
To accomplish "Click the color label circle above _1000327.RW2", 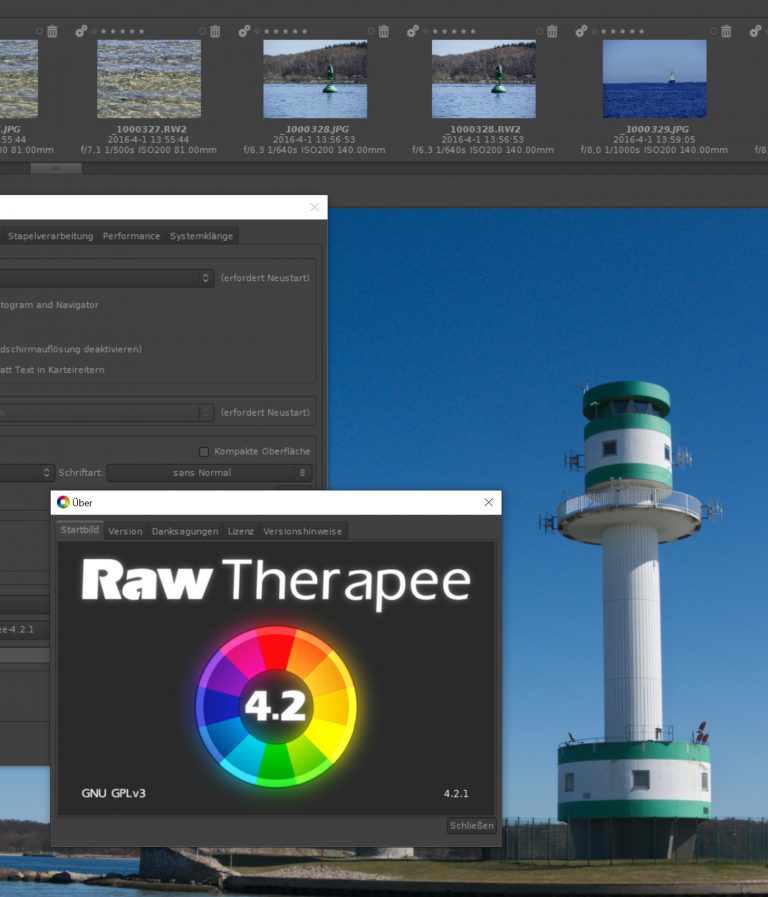I will 202,31.
